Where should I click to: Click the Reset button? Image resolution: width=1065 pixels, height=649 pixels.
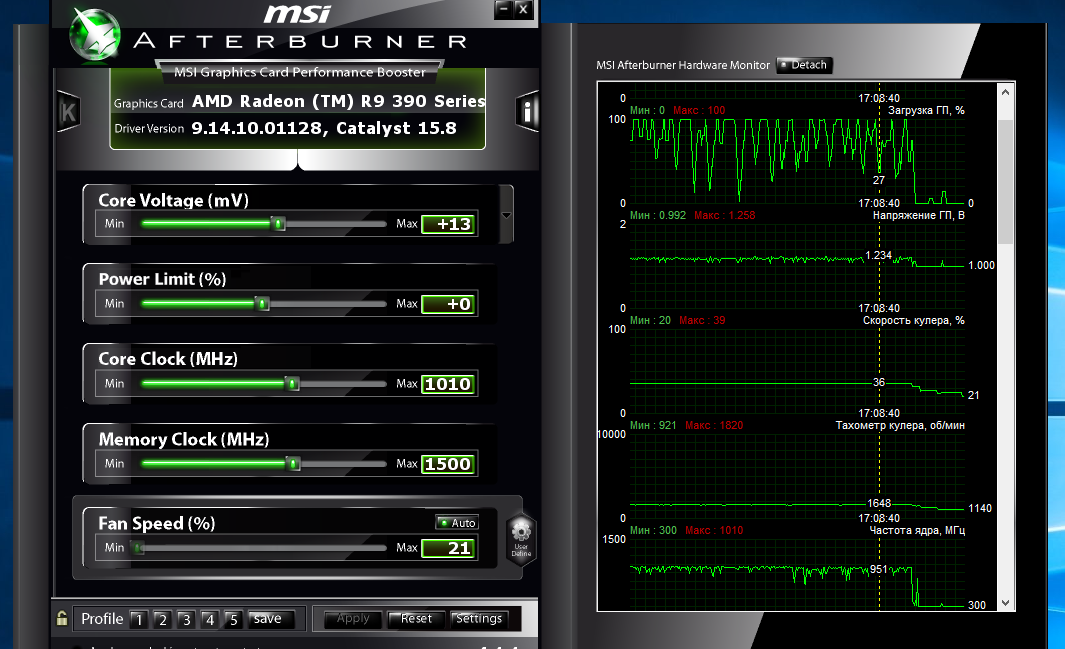pyautogui.click(x=416, y=618)
